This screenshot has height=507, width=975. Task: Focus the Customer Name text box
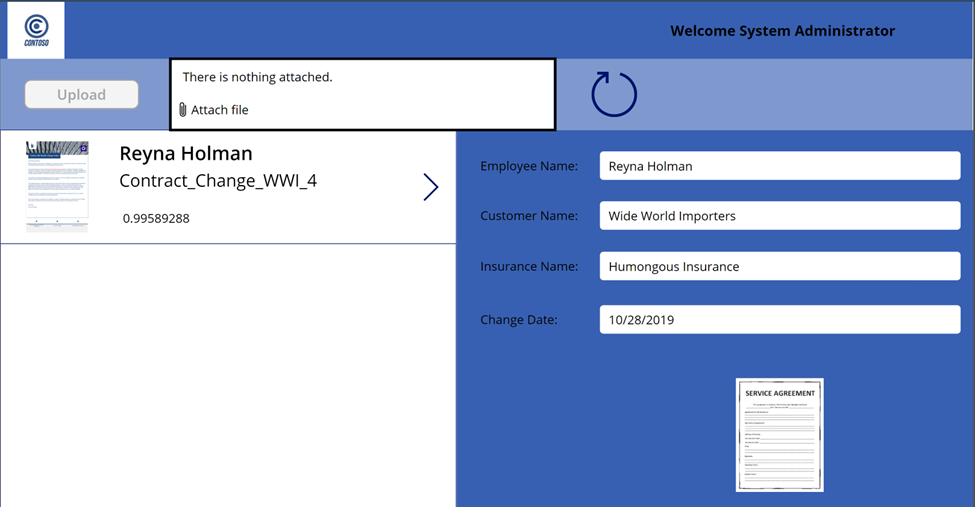point(779,216)
